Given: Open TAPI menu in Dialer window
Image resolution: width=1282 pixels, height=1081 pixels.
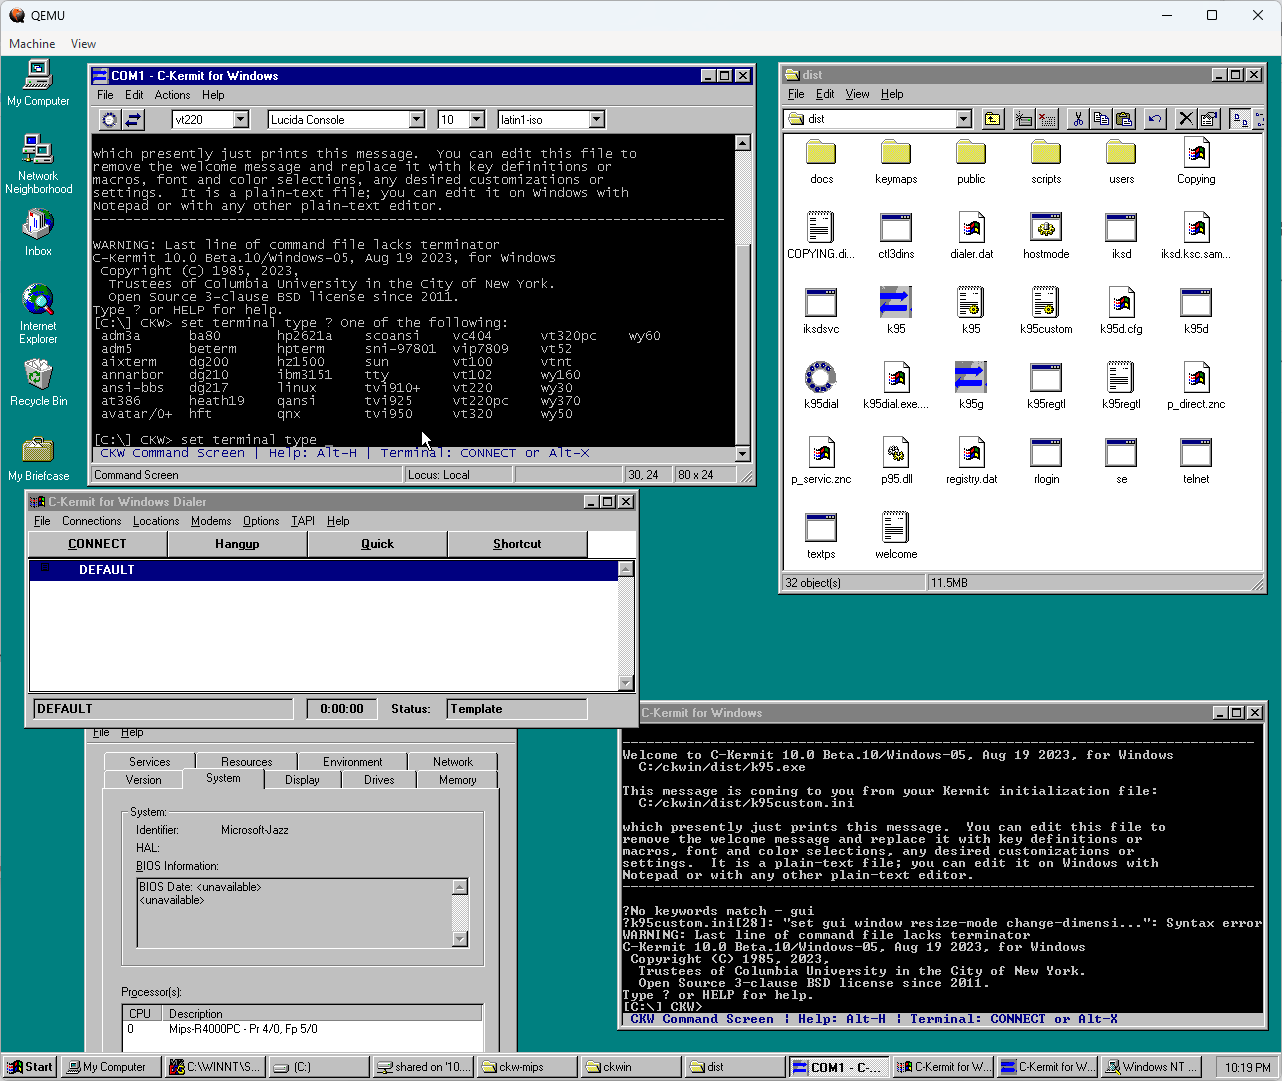Looking at the screenshot, I should click(x=303, y=521).
